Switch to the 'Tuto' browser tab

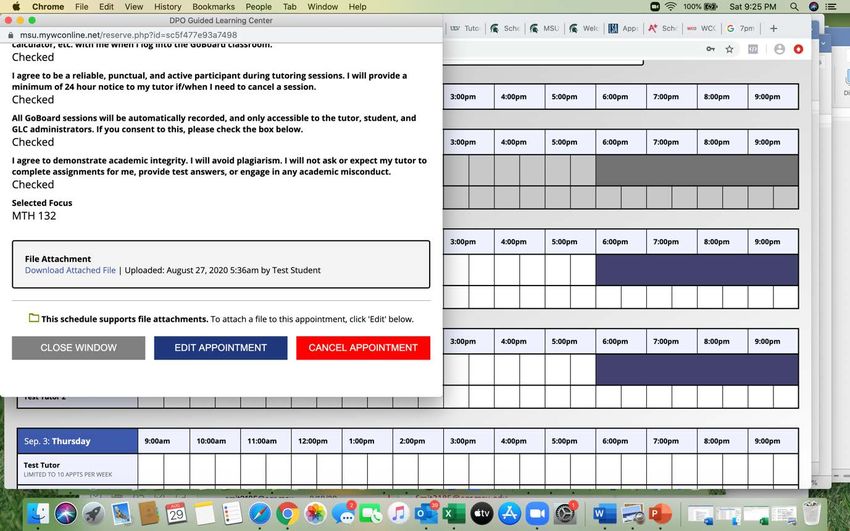tap(466, 28)
